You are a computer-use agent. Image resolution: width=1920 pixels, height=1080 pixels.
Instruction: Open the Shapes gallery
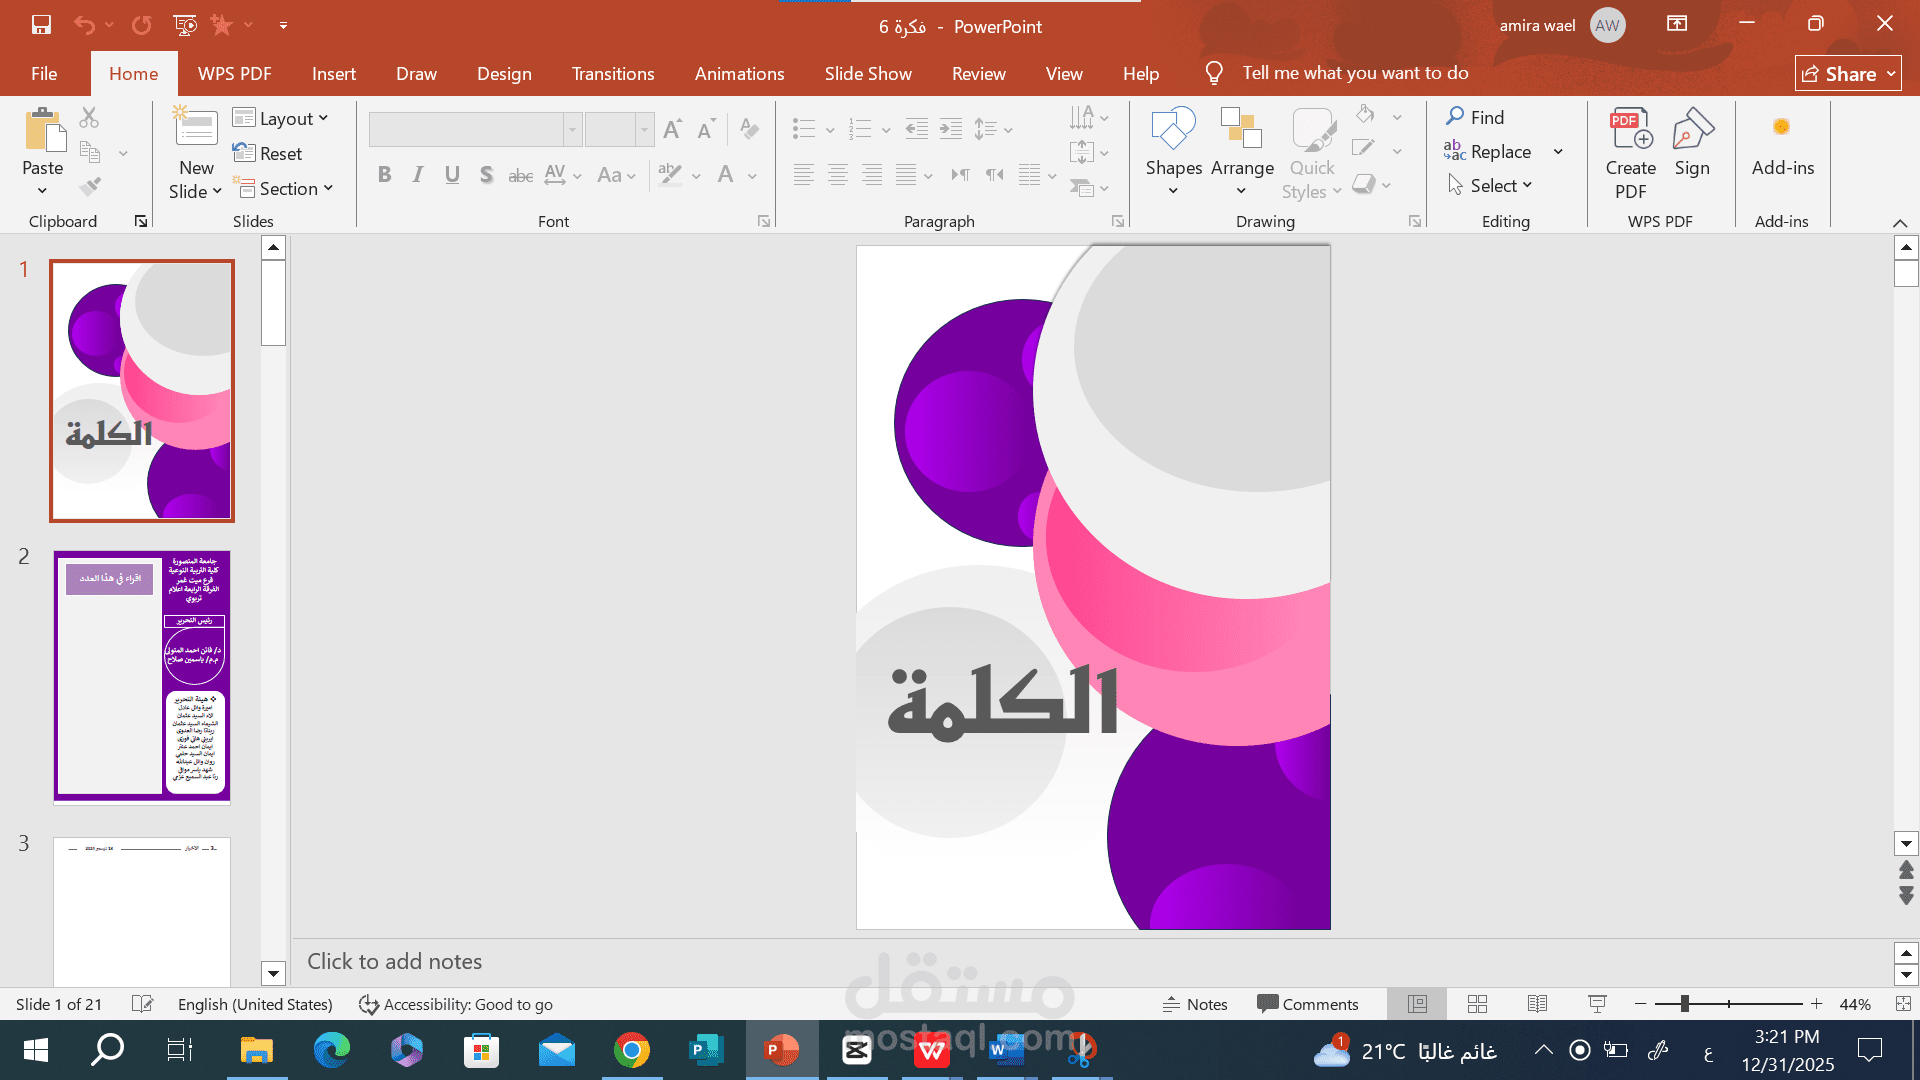[1173, 140]
